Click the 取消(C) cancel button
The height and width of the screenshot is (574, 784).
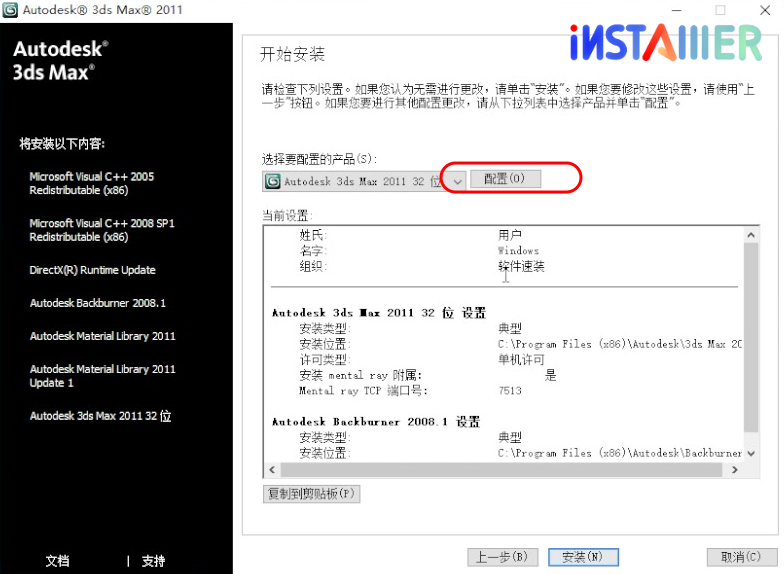(x=742, y=557)
